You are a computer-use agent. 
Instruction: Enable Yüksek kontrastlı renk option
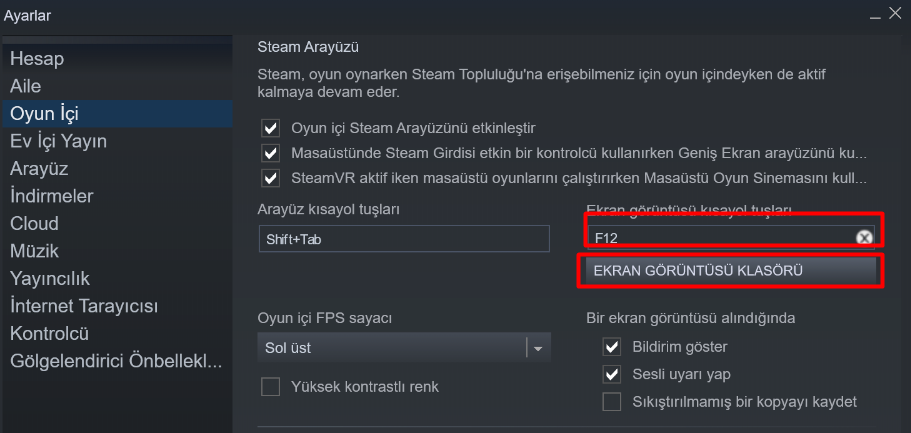tap(270, 386)
